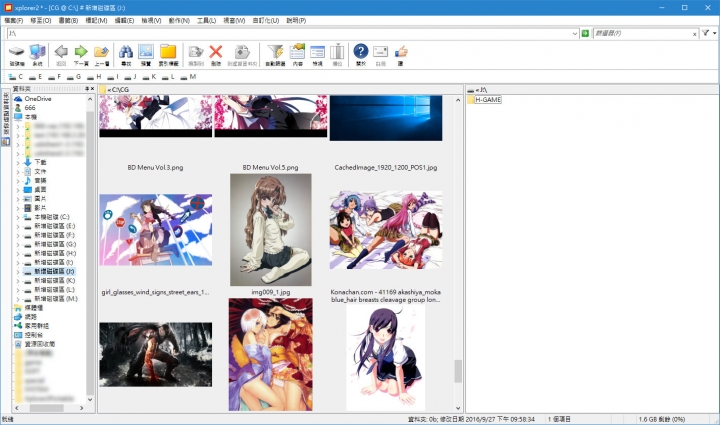Open the address bar dropdown arrow
The height and width of the screenshot is (425, 720).
(x=575, y=34)
